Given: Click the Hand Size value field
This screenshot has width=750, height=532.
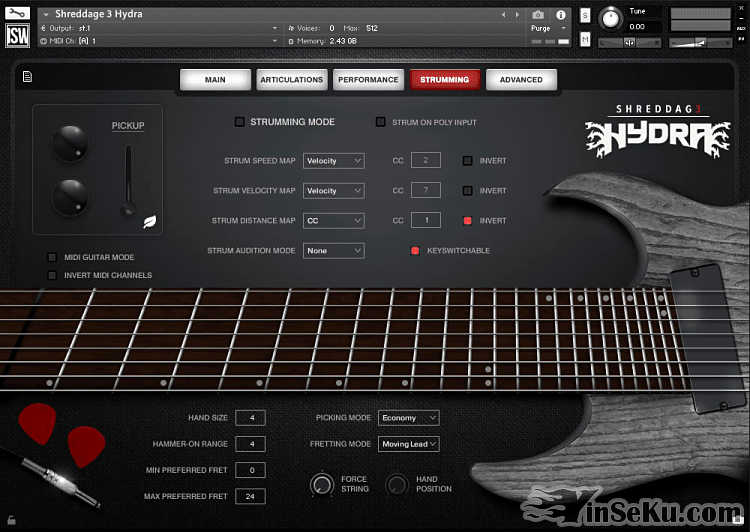Looking at the screenshot, I should [x=250, y=418].
